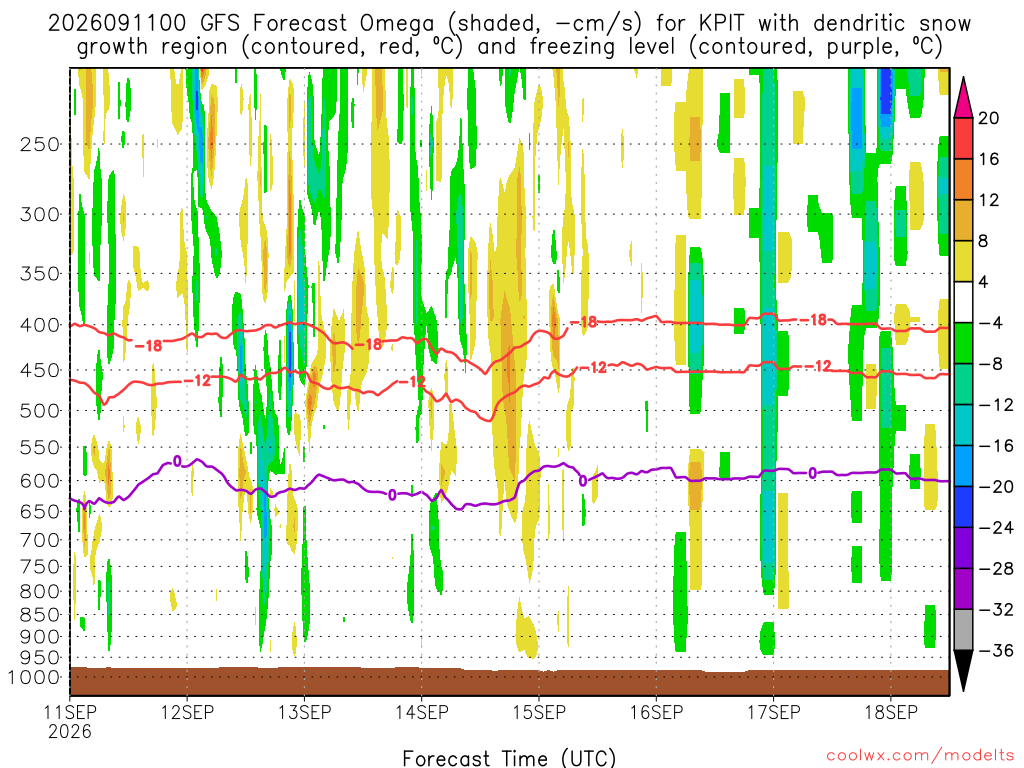Image resolution: width=1024 pixels, height=768 pixels.
Task: Click the yellow colorbar segment near 8
Action: tap(963, 261)
